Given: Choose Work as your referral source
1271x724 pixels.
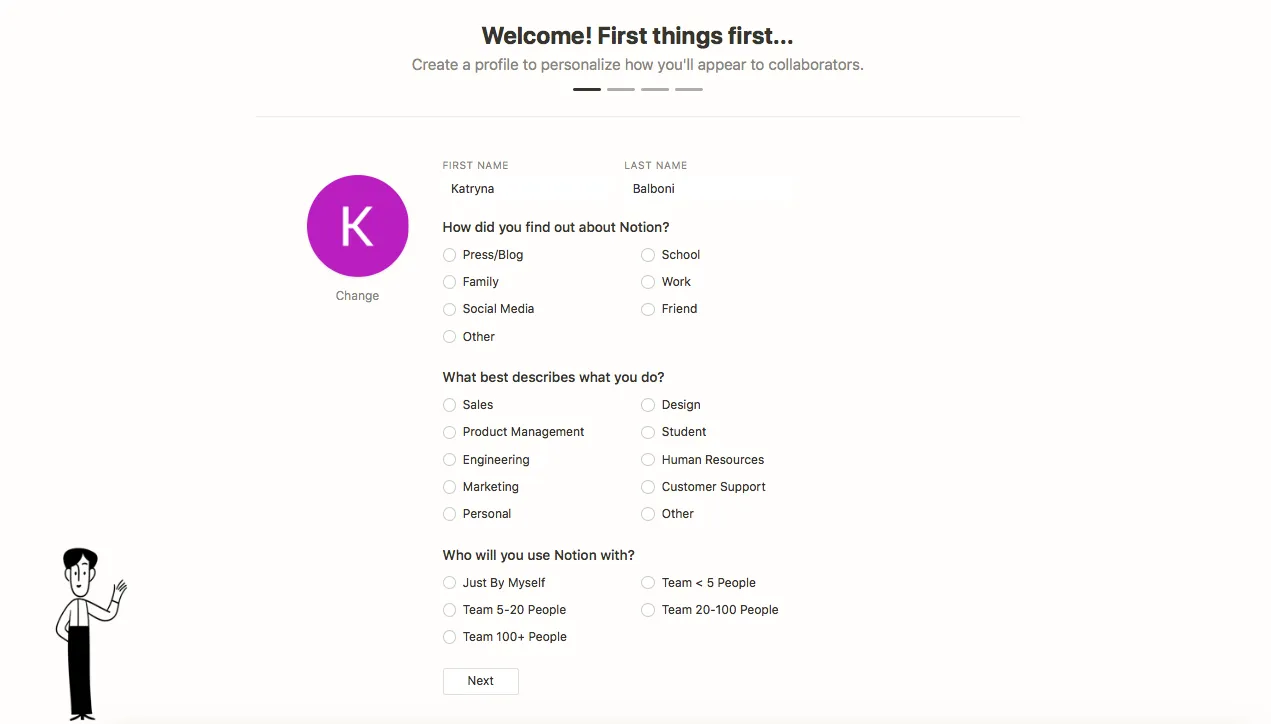Looking at the screenshot, I should point(648,281).
